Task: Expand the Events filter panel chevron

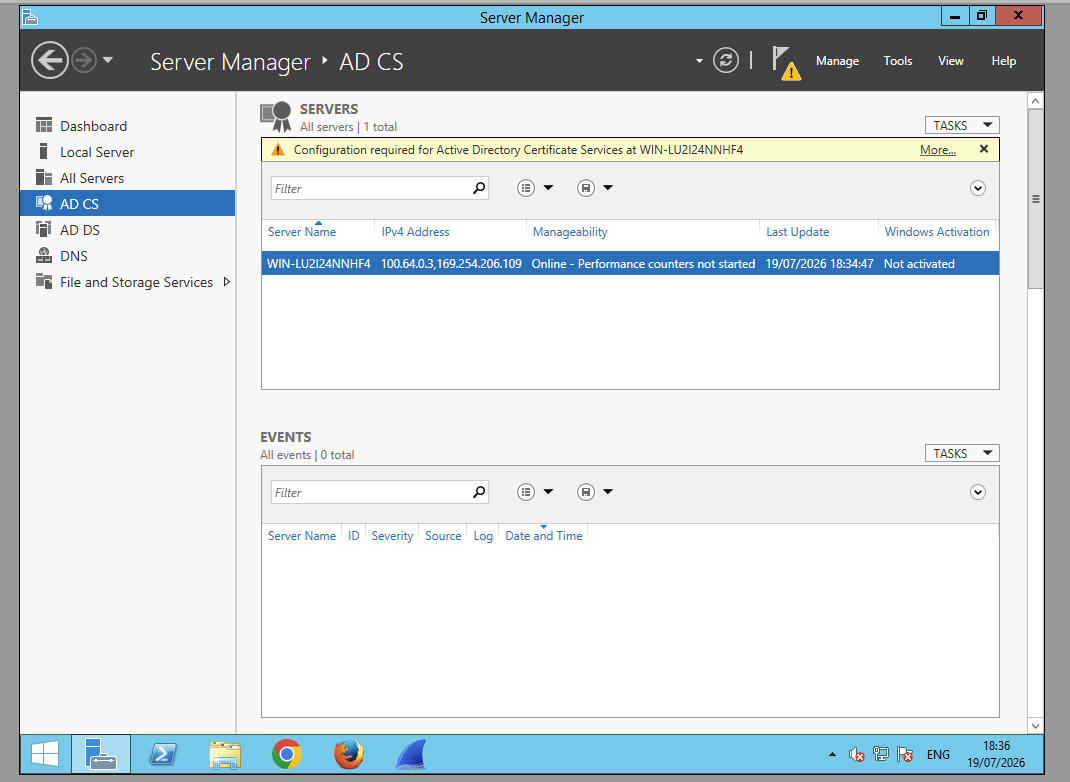Action: pos(977,493)
